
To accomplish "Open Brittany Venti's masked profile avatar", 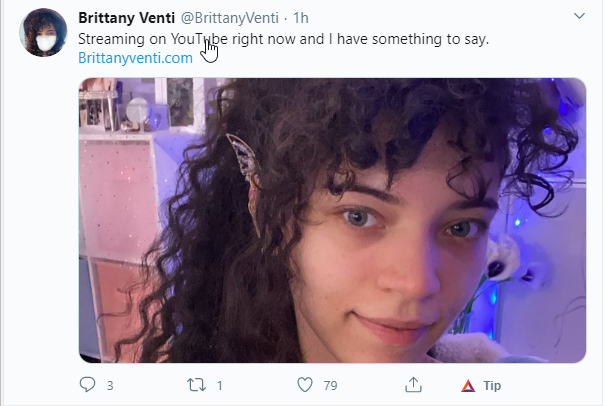I will (x=43, y=32).
